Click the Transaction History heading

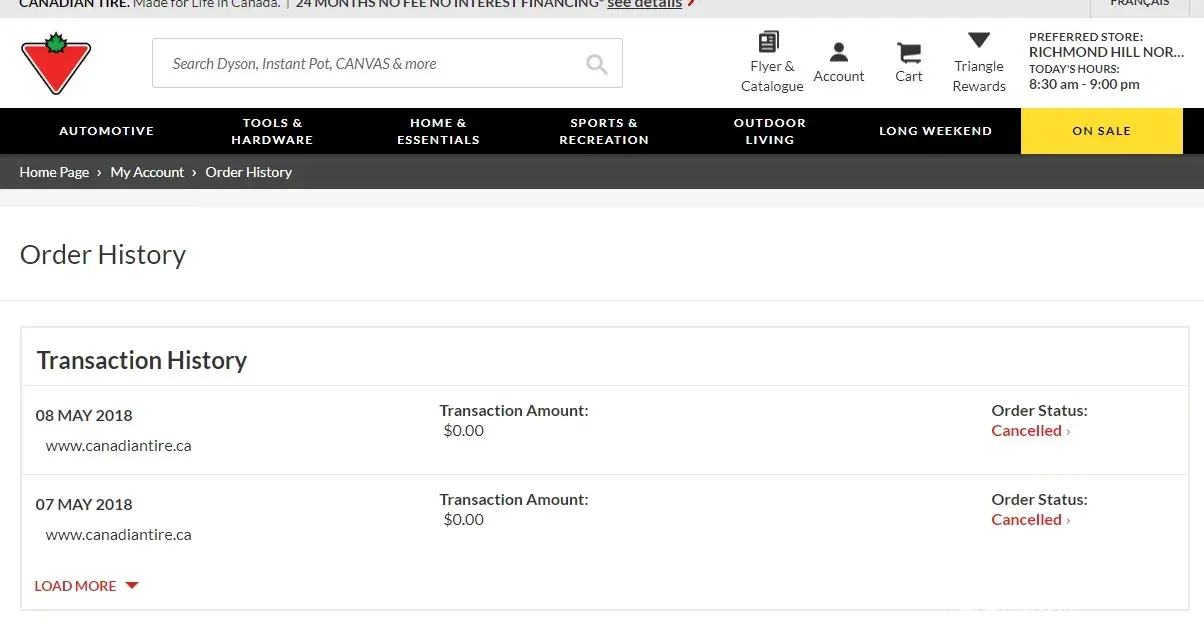point(142,360)
